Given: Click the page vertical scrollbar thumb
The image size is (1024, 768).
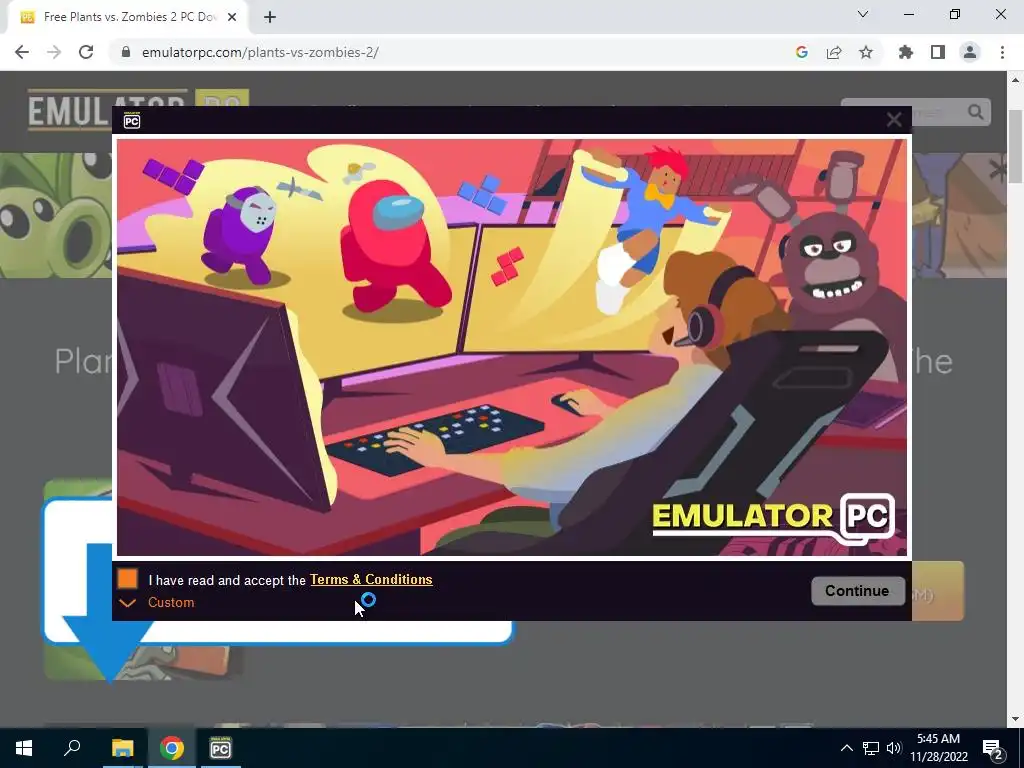Looking at the screenshot, I should pos(1015,147).
